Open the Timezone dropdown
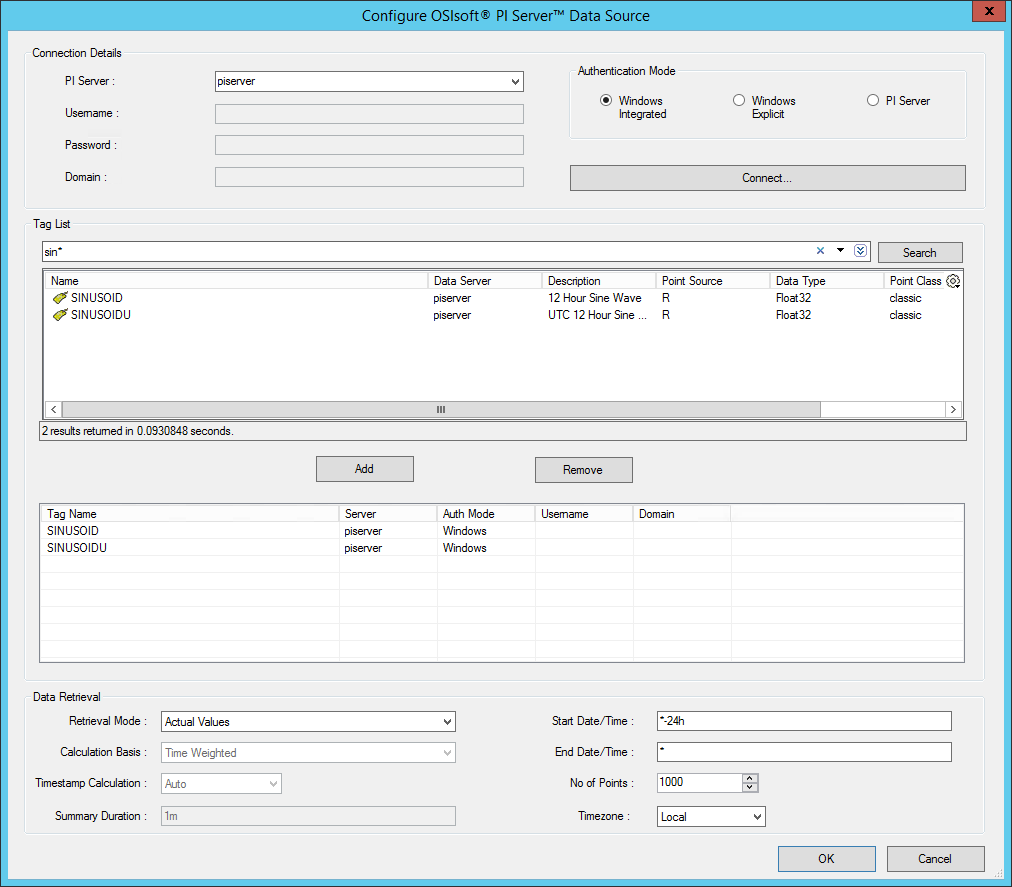This screenshot has height=887, width=1012. pos(756,817)
